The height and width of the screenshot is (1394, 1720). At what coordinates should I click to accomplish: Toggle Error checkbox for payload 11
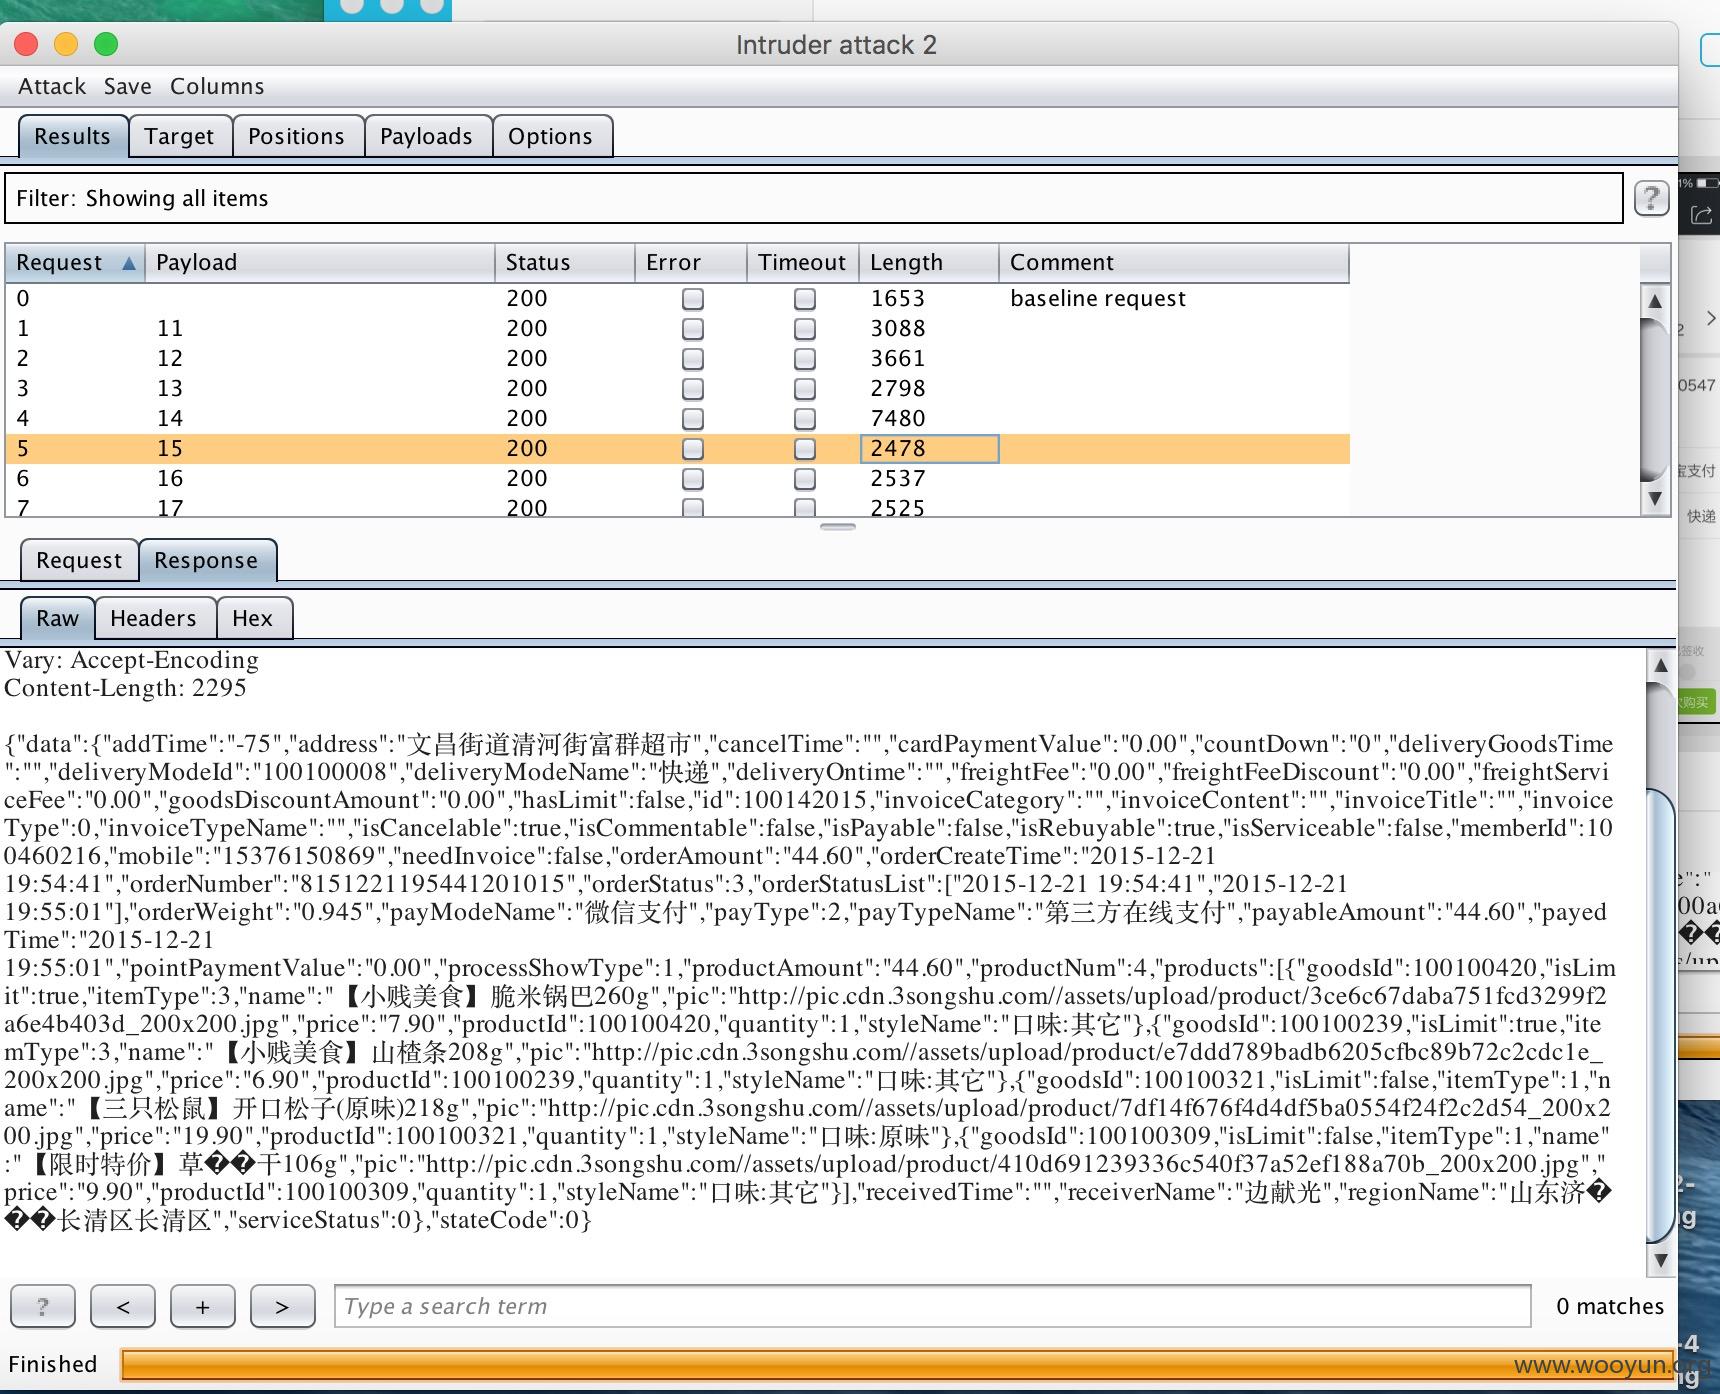[x=692, y=329]
